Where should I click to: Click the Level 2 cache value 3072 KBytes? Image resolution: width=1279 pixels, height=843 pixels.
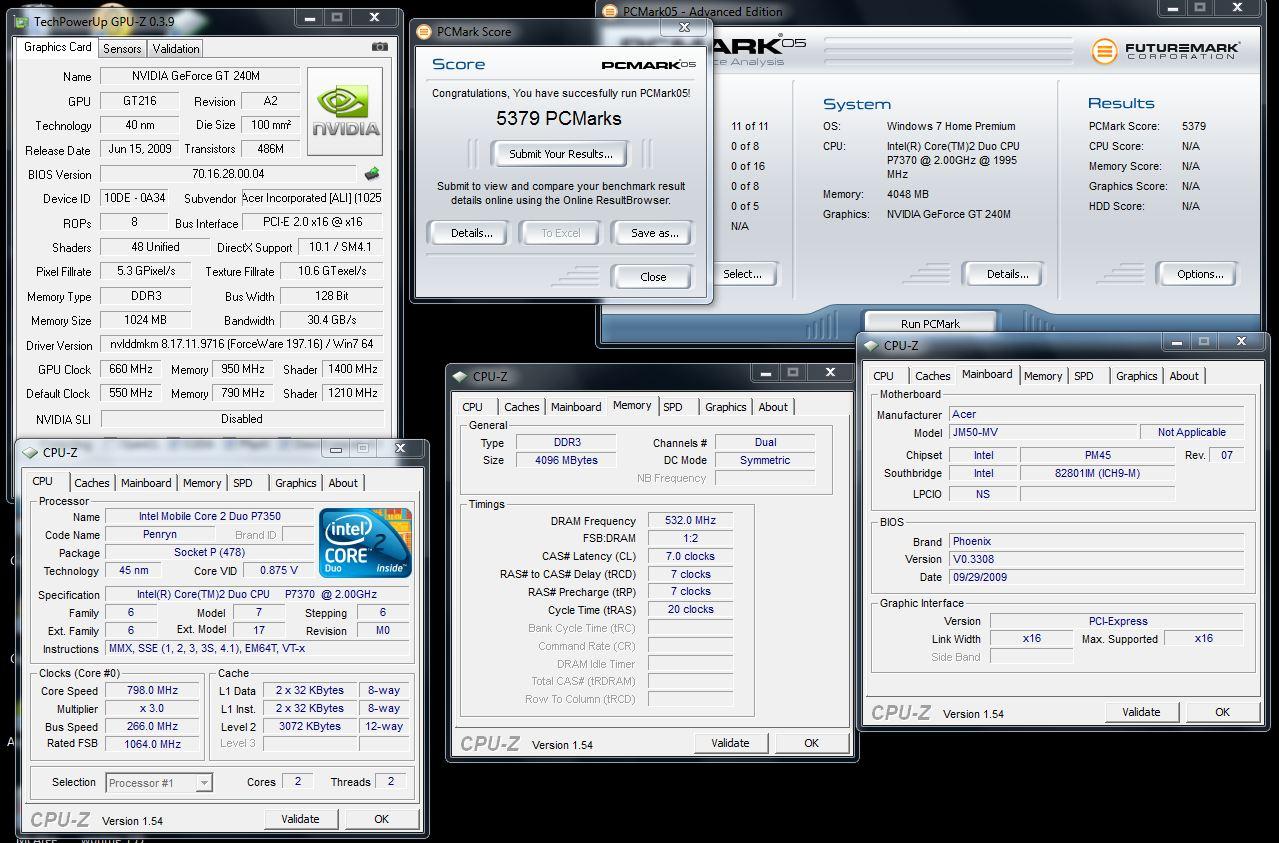[310, 727]
